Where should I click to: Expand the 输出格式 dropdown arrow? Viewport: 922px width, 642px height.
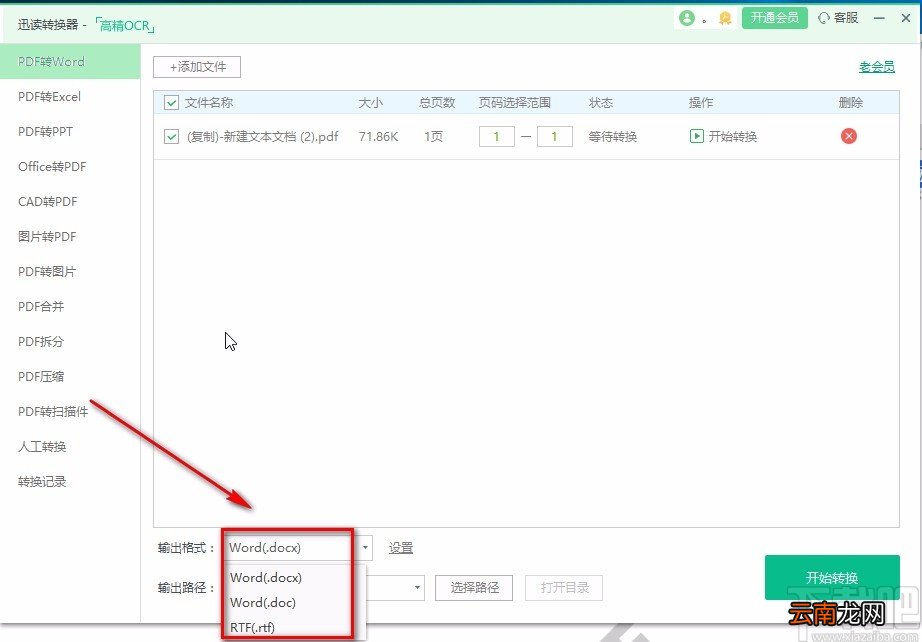click(x=365, y=548)
